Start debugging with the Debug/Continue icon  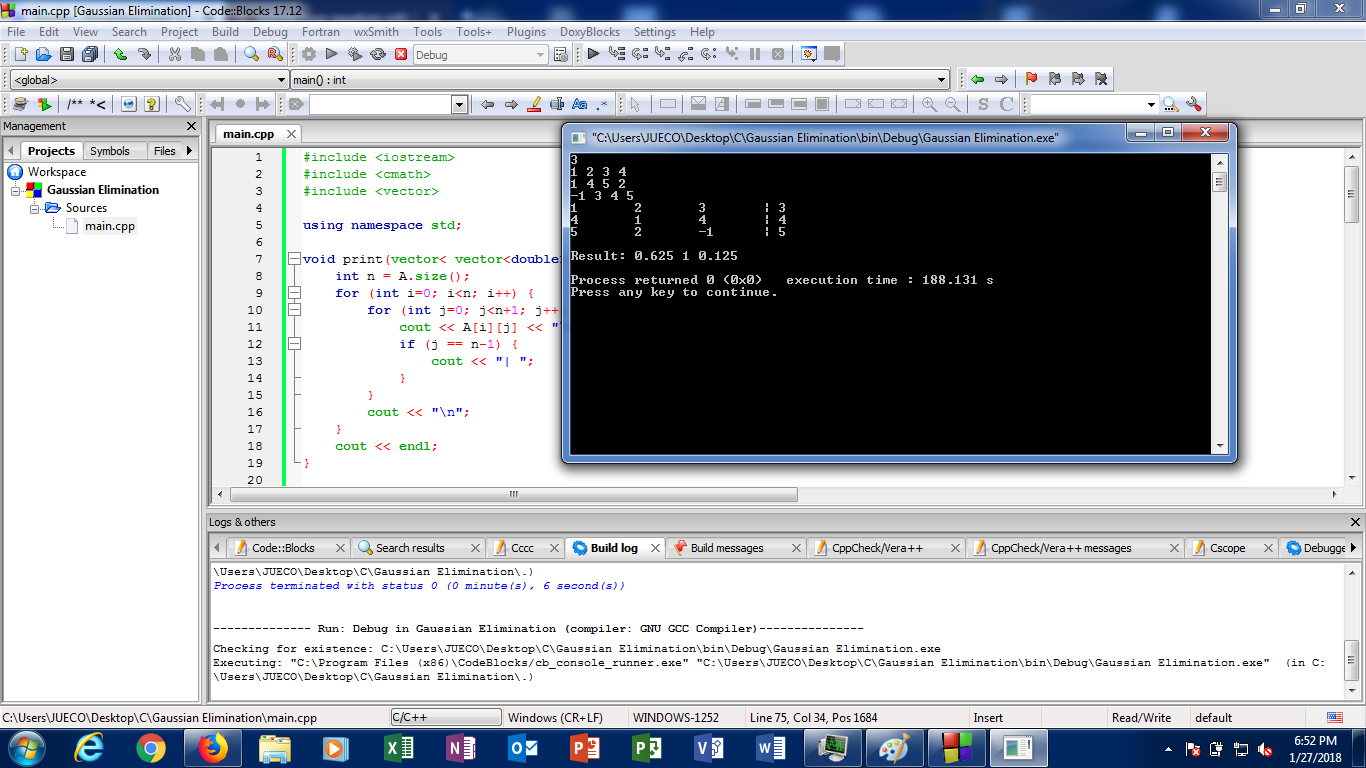[x=593, y=54]
